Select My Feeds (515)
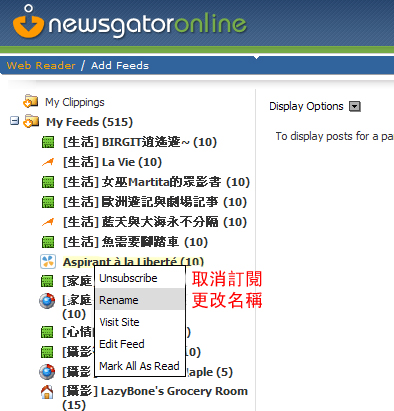This screenshot has width=394, height=411. pos(89,122)
